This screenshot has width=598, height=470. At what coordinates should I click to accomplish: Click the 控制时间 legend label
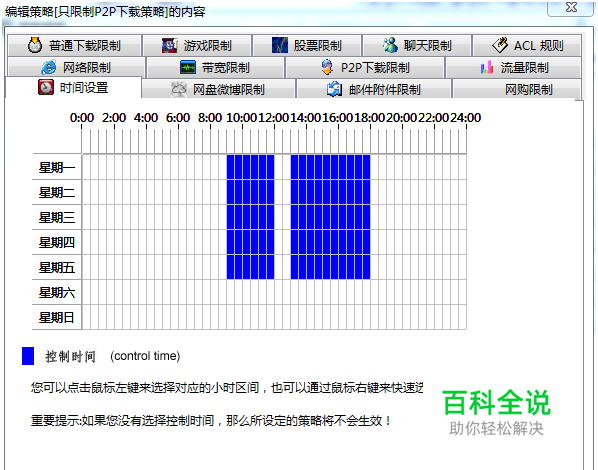pyautogui.click(x=71, y=356)
